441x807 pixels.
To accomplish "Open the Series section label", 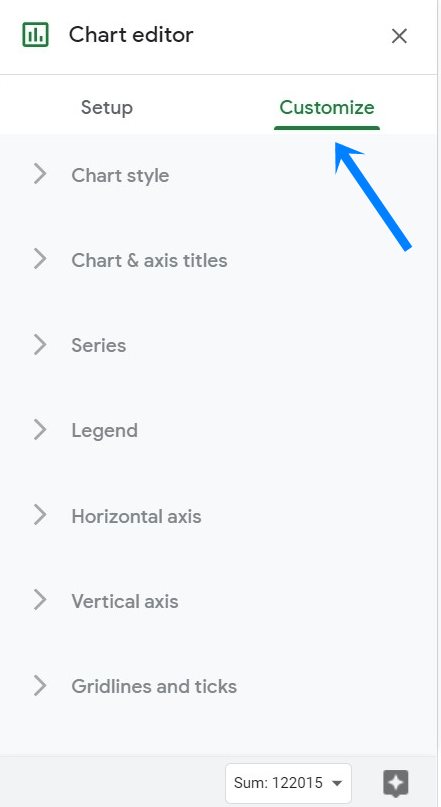I will click(x=98, y=345).
